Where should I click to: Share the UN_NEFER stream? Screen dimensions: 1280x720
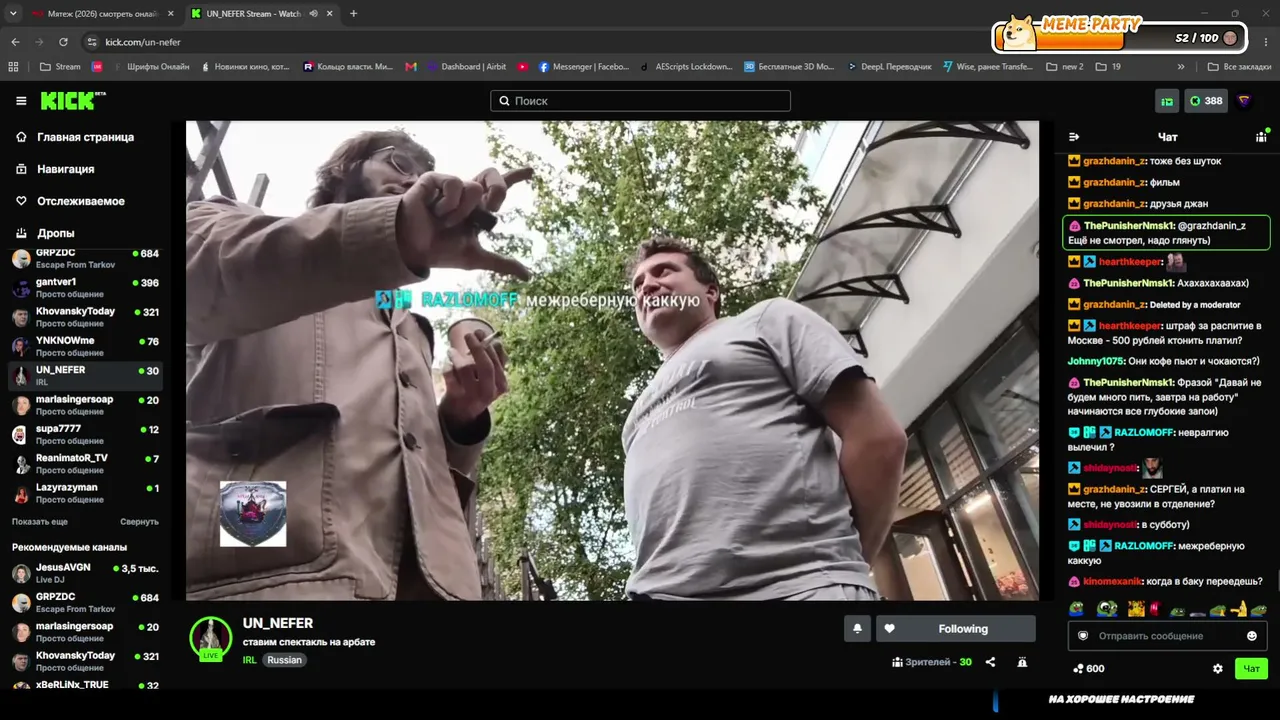990,662
